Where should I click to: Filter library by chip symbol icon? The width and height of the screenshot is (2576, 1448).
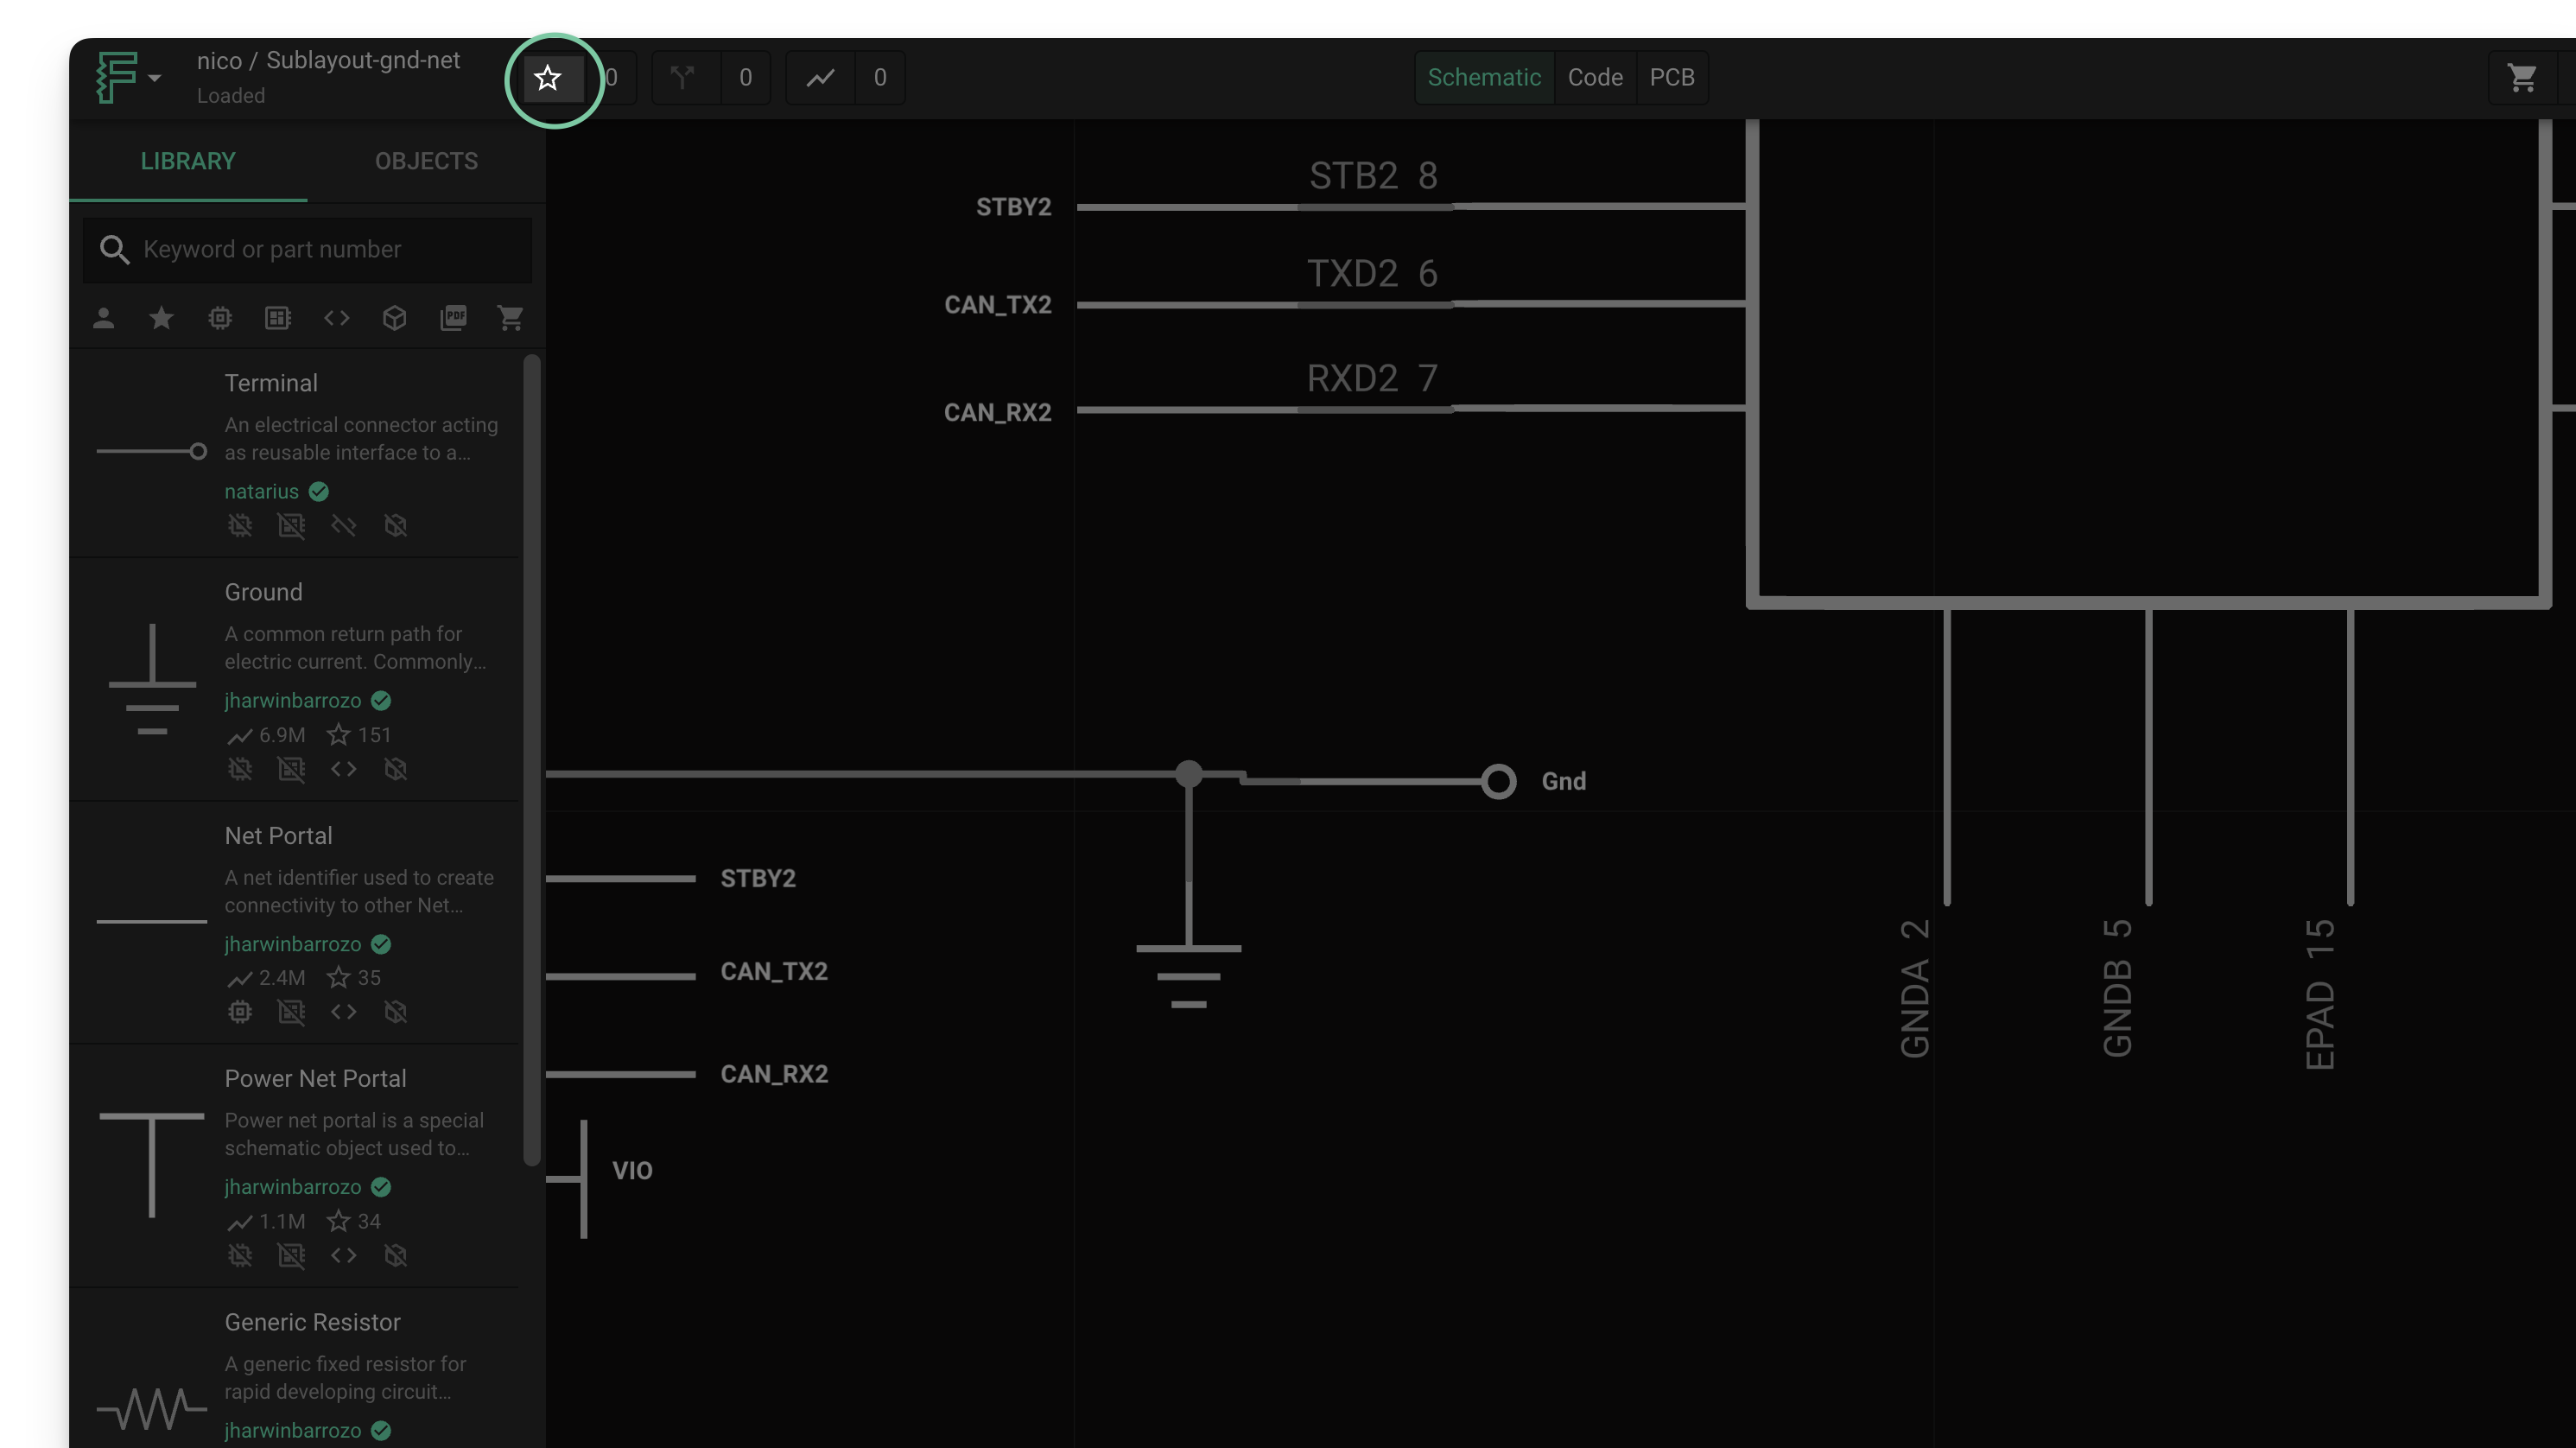[x=220, y=318]
